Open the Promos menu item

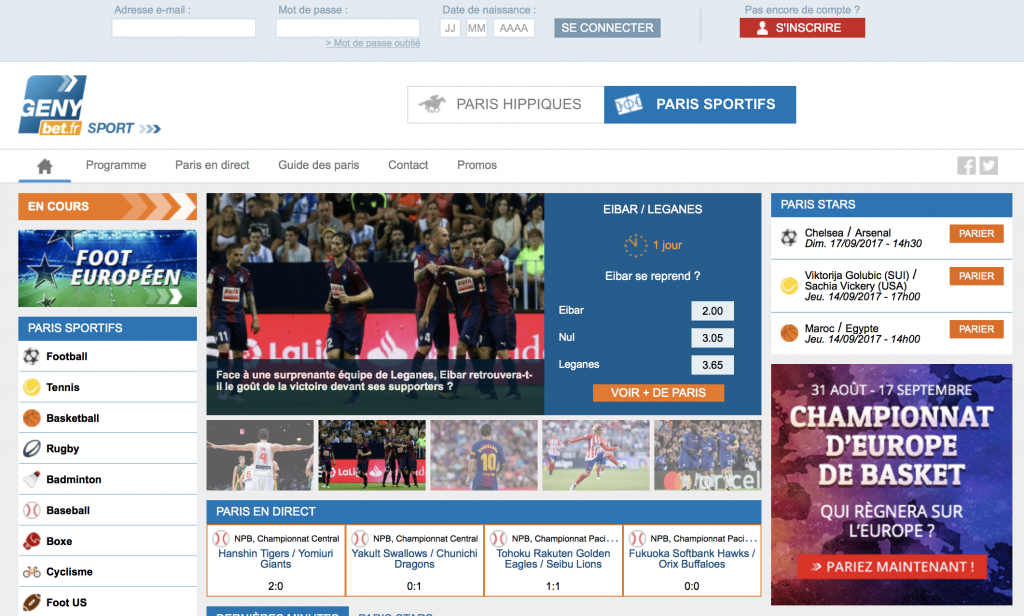(477, 165)
